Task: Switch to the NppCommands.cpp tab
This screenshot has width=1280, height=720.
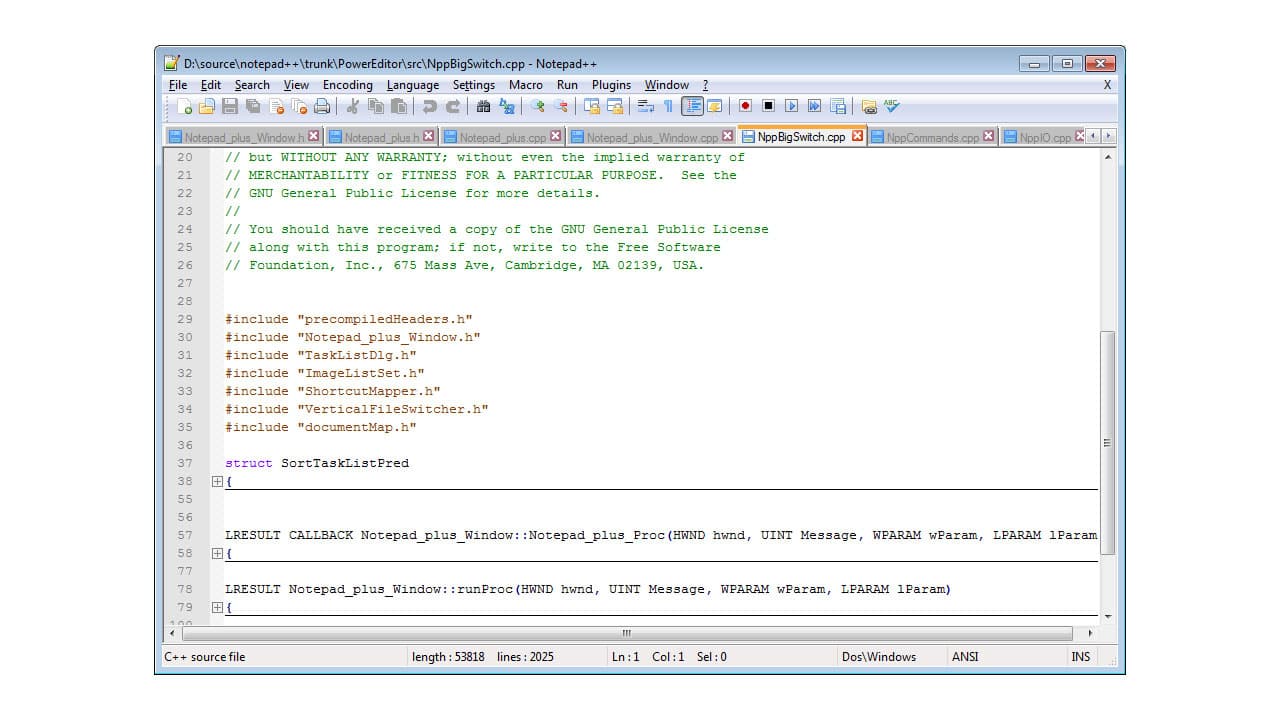Action: (x=932, y=137)
